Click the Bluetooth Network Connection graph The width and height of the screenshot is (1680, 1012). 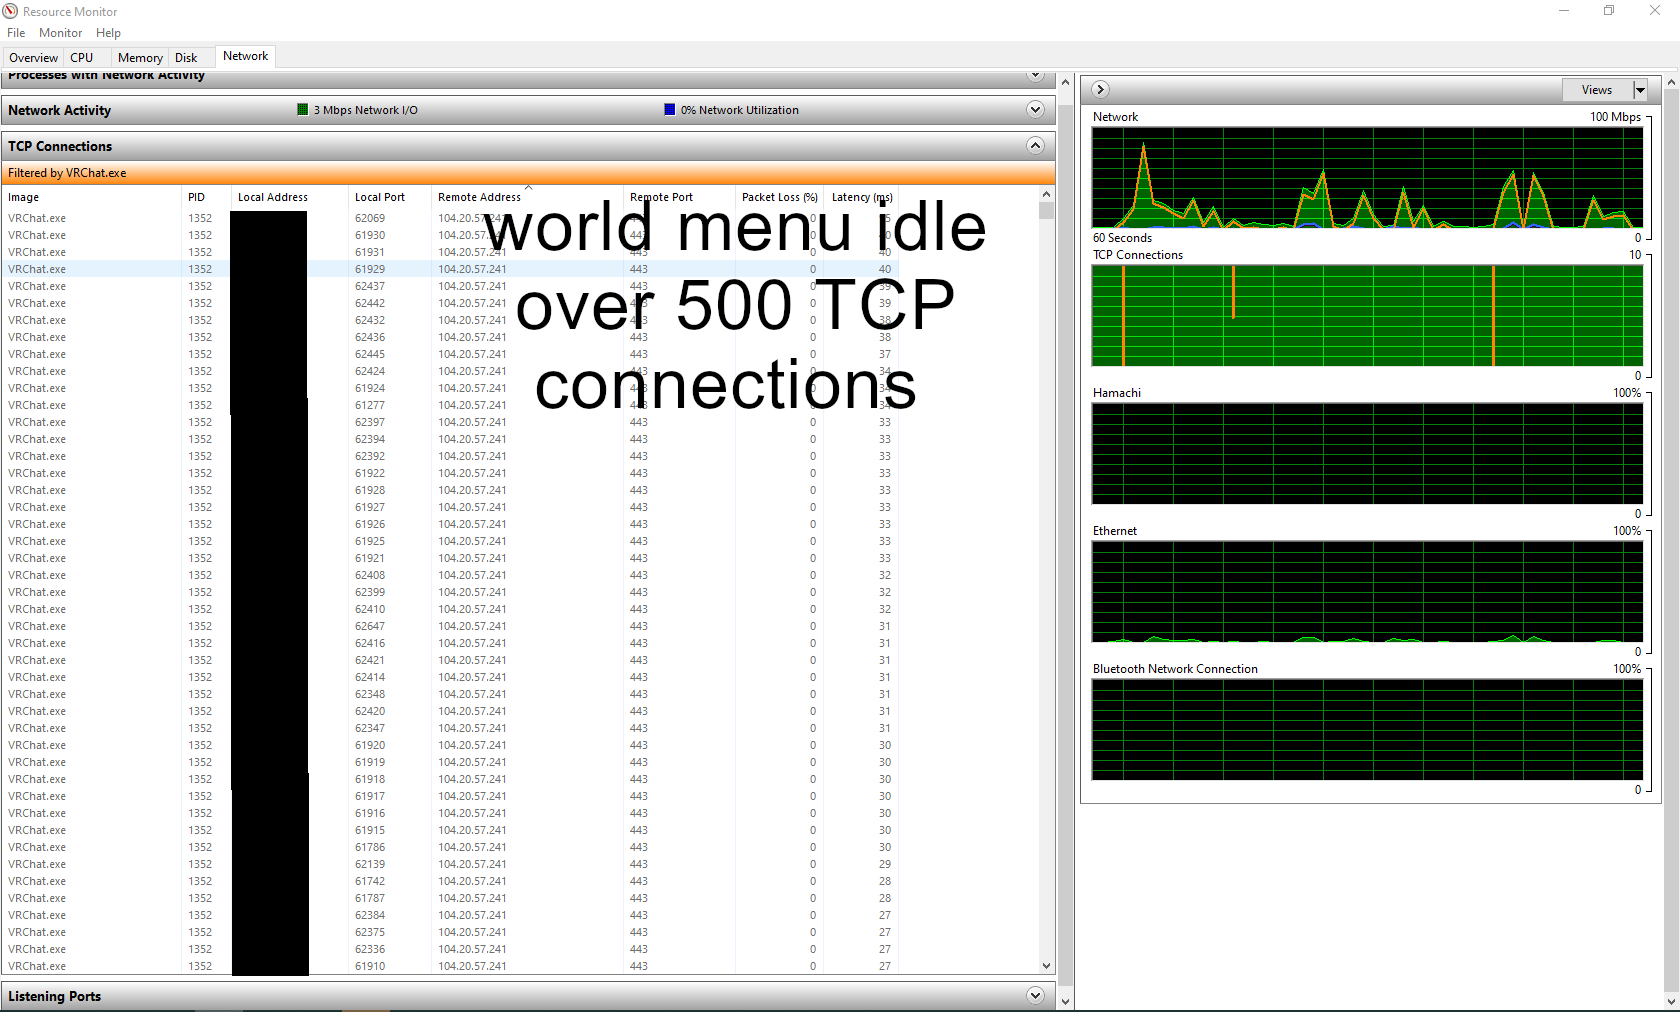coord(1367,730)
